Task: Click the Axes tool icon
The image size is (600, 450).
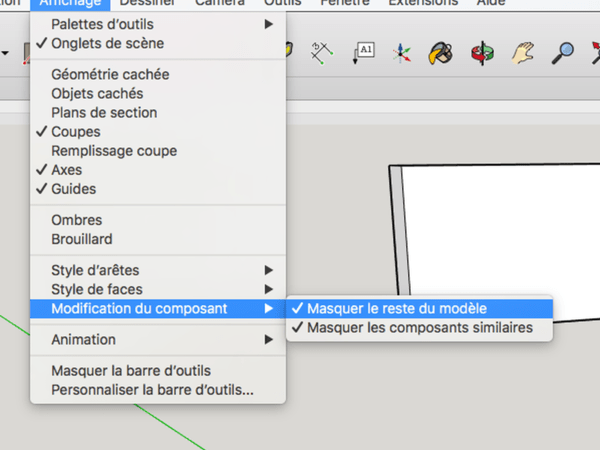Action: coord(402,51)
